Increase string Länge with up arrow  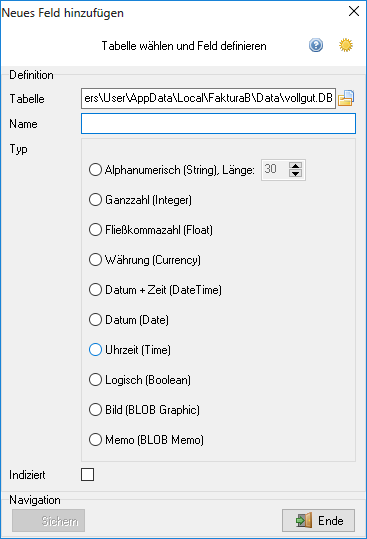point(296,166)
